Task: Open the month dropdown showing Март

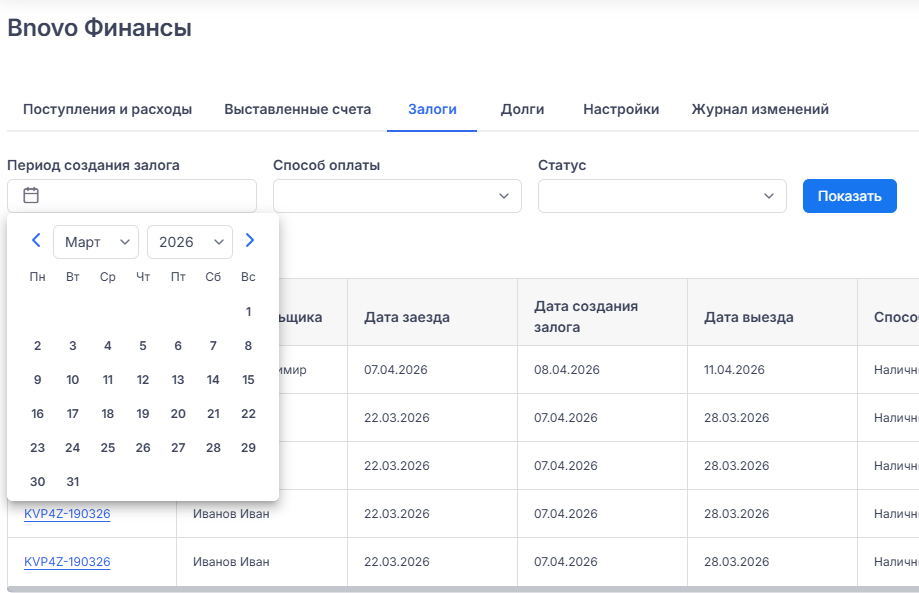Action: (x=96, y=242)
